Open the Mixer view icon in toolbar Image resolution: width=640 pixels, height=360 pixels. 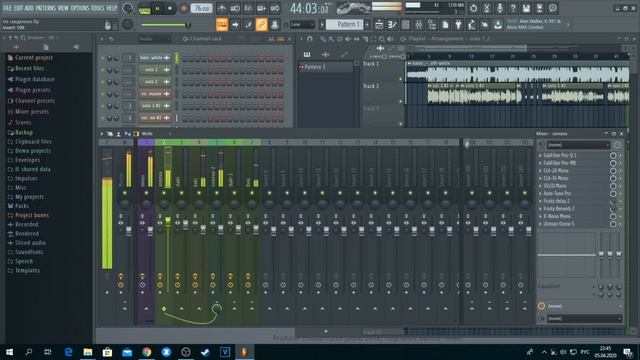pyautogui.click(x=418, y=25)
